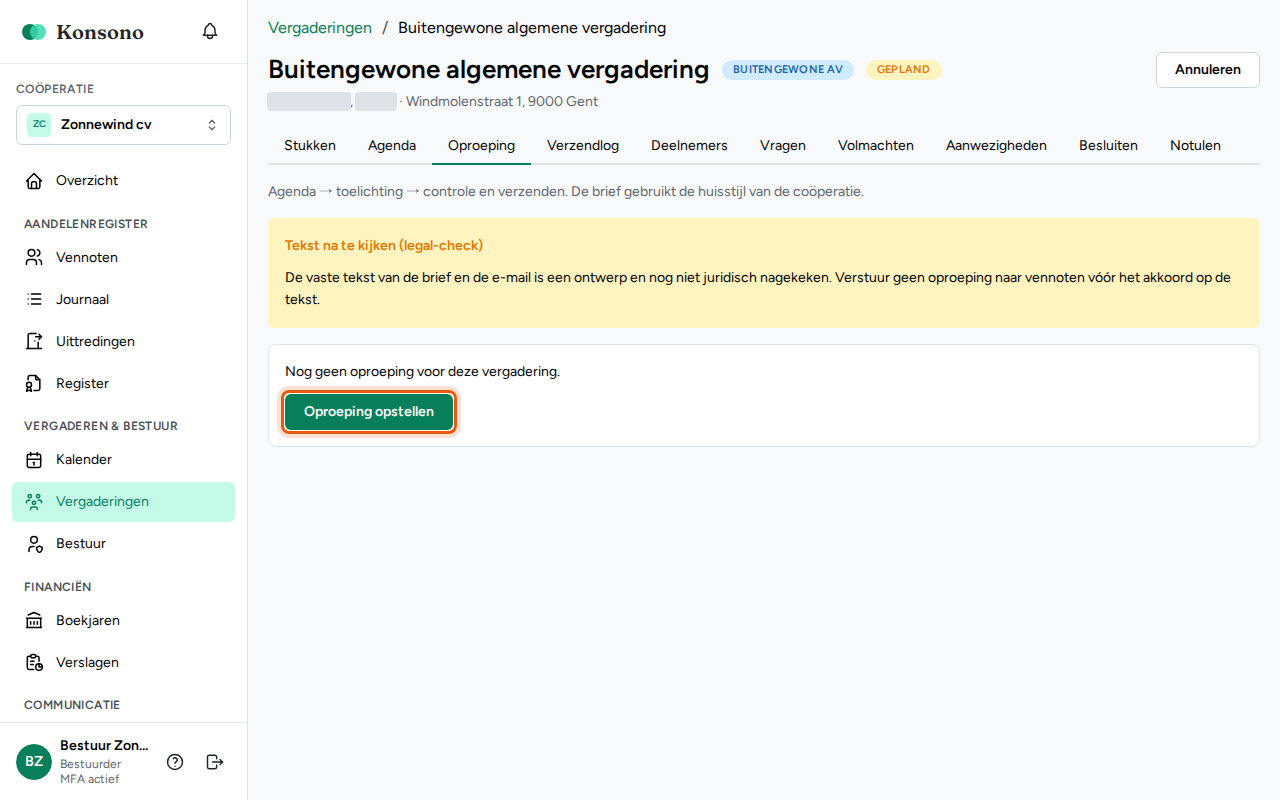Screen dimensions: 1280x800
Task: Click the Kalender calendar icon
Action: coord(34,460)
